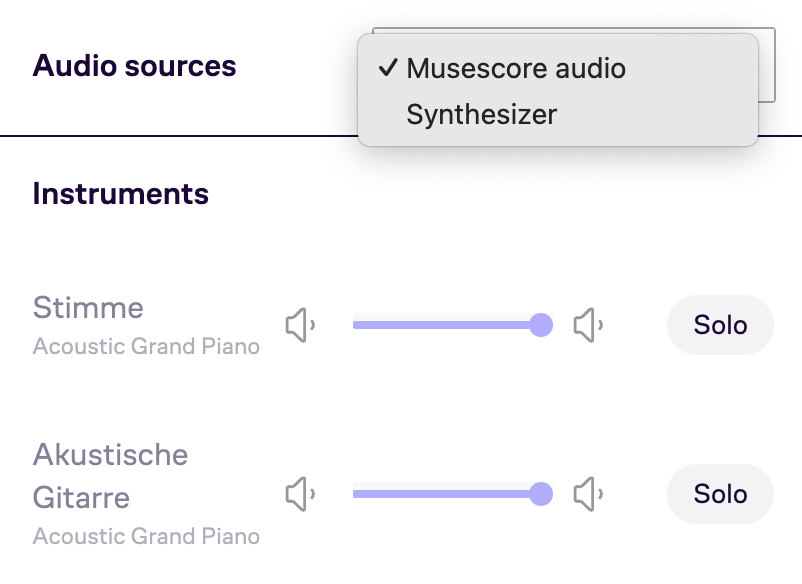Screen dimensions: 802x584
Task: Click the loud speaker icon after Stimme slider
Action: (x=588, y=325)
